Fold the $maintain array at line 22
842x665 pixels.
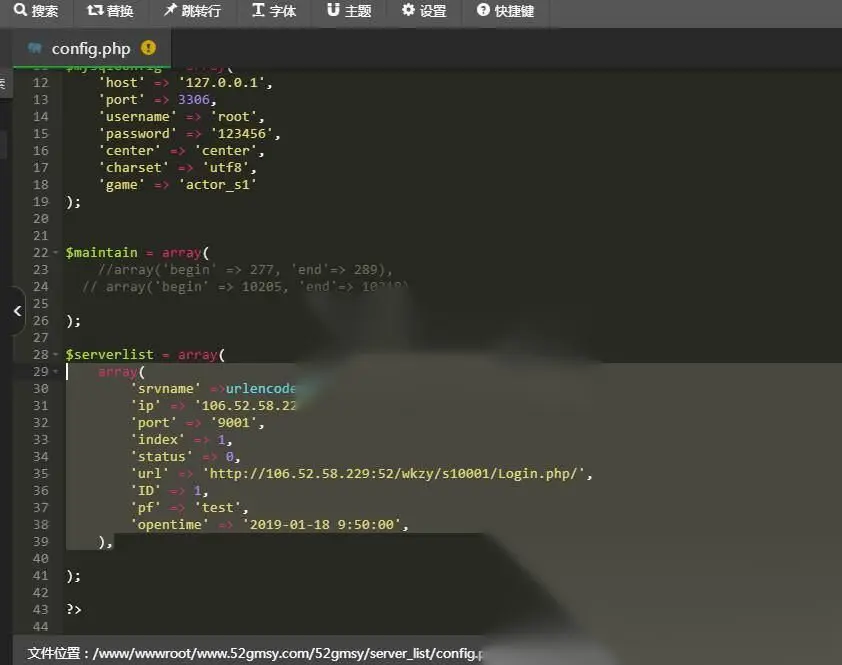(x=55, y=252)
